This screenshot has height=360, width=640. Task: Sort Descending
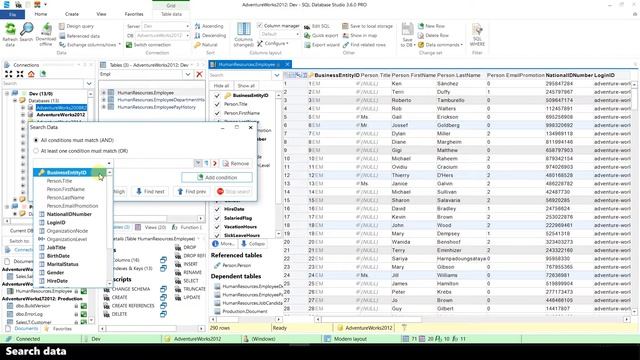tap(210, 36)
